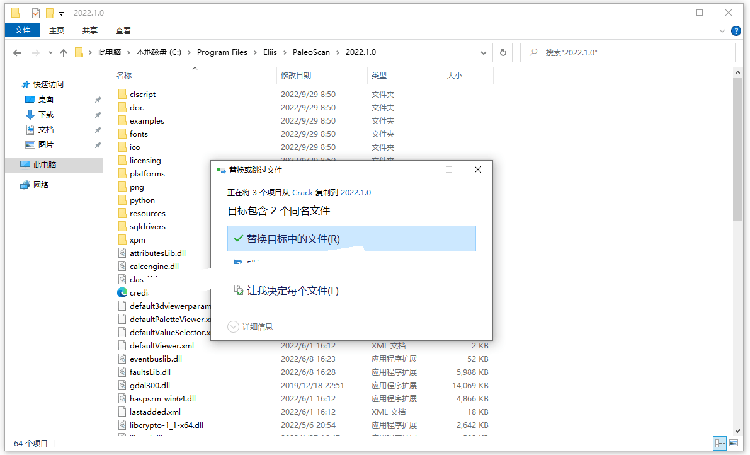Viewport: 750px width, 455px height.
Task: Switch to details view layout icon
Action: (x=719, y=443)
